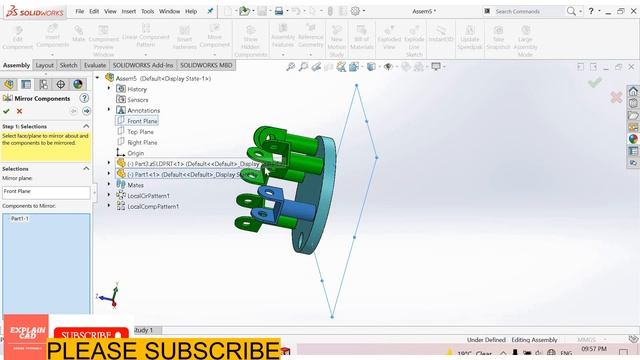Click the Motion Study 1 tab
Screen dimensions: 640x360
tap(143, 330)
